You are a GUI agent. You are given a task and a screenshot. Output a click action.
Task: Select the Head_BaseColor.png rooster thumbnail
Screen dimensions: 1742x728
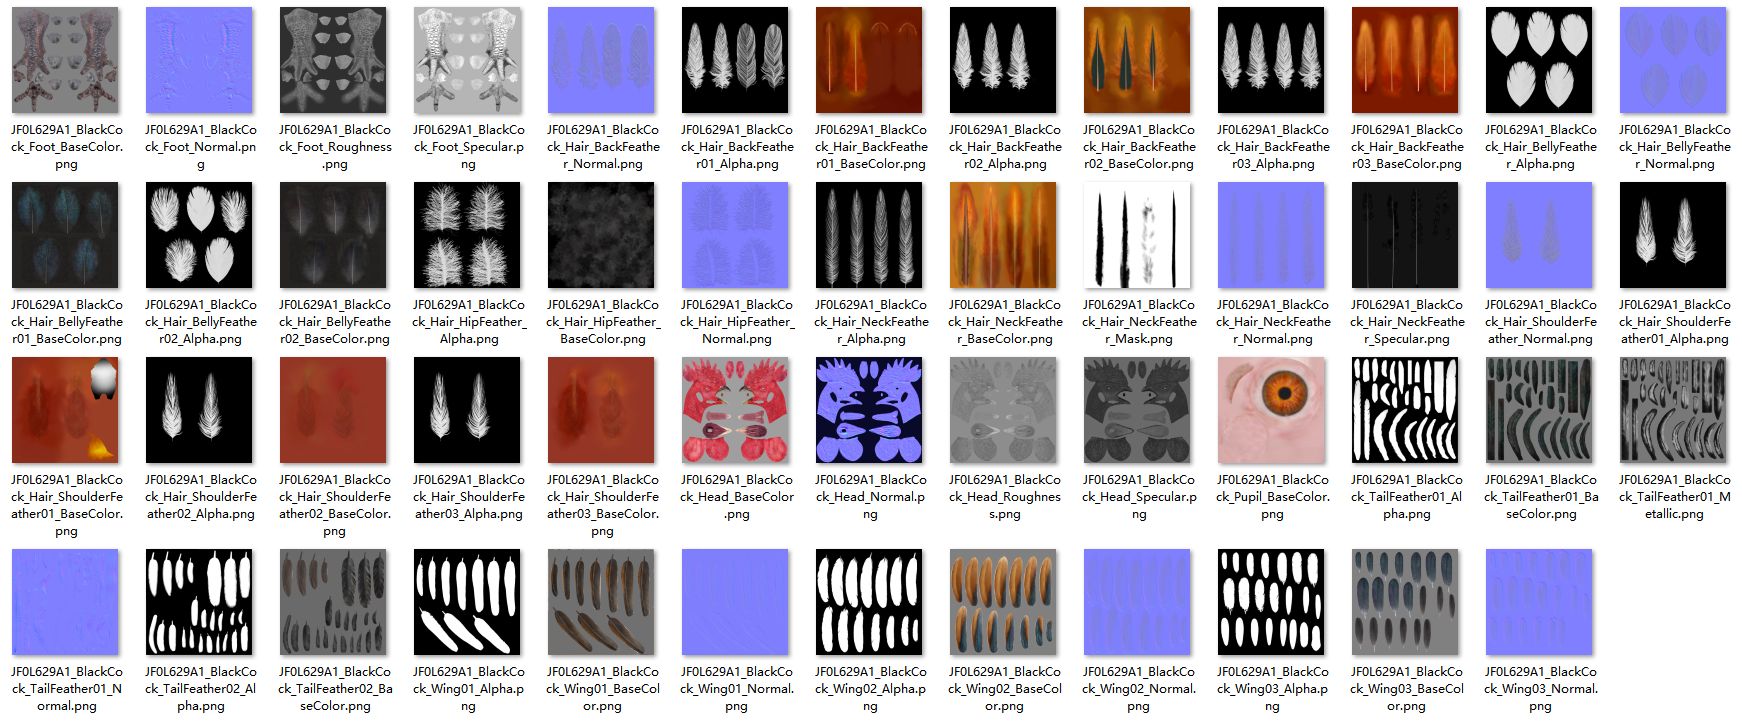point(735,410)
